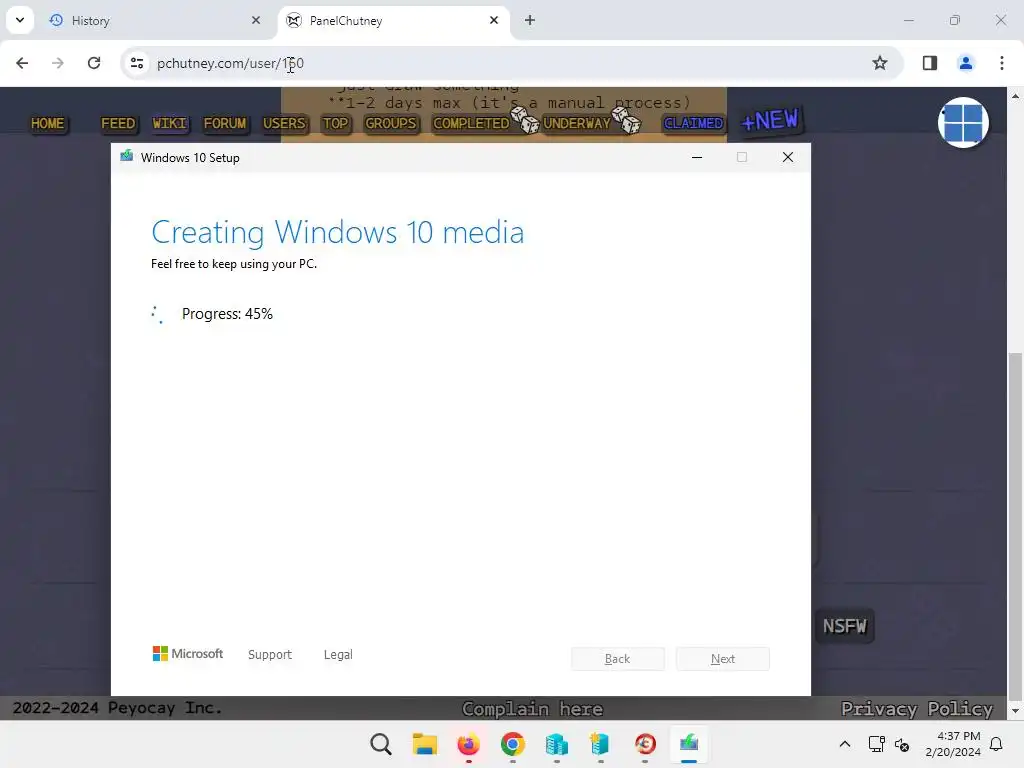This screenshot has height=768, width=1024.
Task: Open the taskbar clock showing 4:37 PM
Action: 953,744
